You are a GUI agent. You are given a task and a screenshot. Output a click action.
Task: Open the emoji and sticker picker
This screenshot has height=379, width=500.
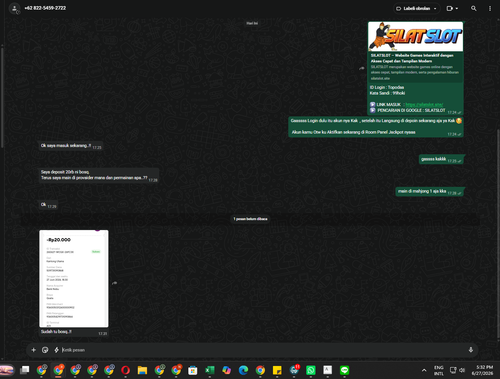(x=45, y=350)
